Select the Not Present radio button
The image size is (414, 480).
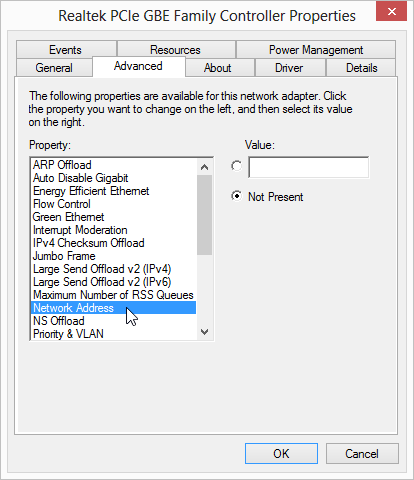(x=237, y=196)
